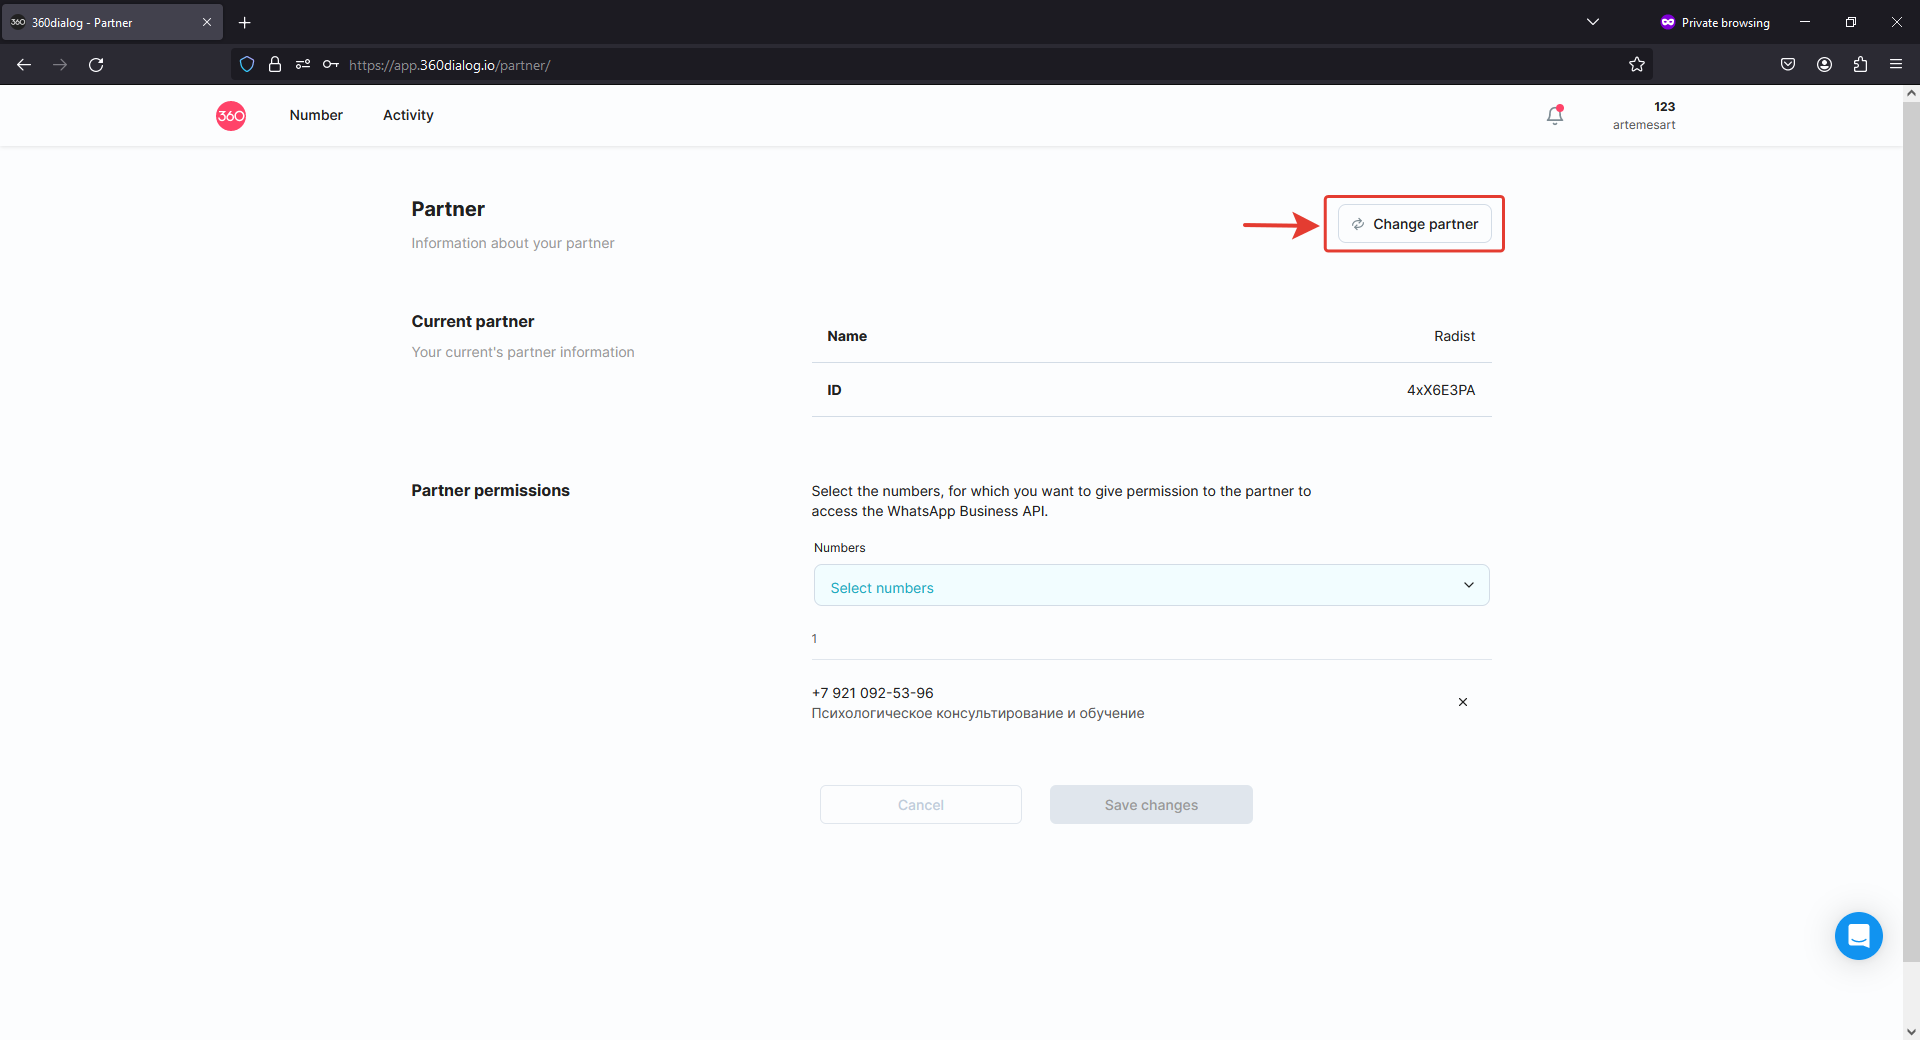Click the Change partner button
Image resolution: width=1920 pixels, height=1040 pixels.
(1414, 224)
